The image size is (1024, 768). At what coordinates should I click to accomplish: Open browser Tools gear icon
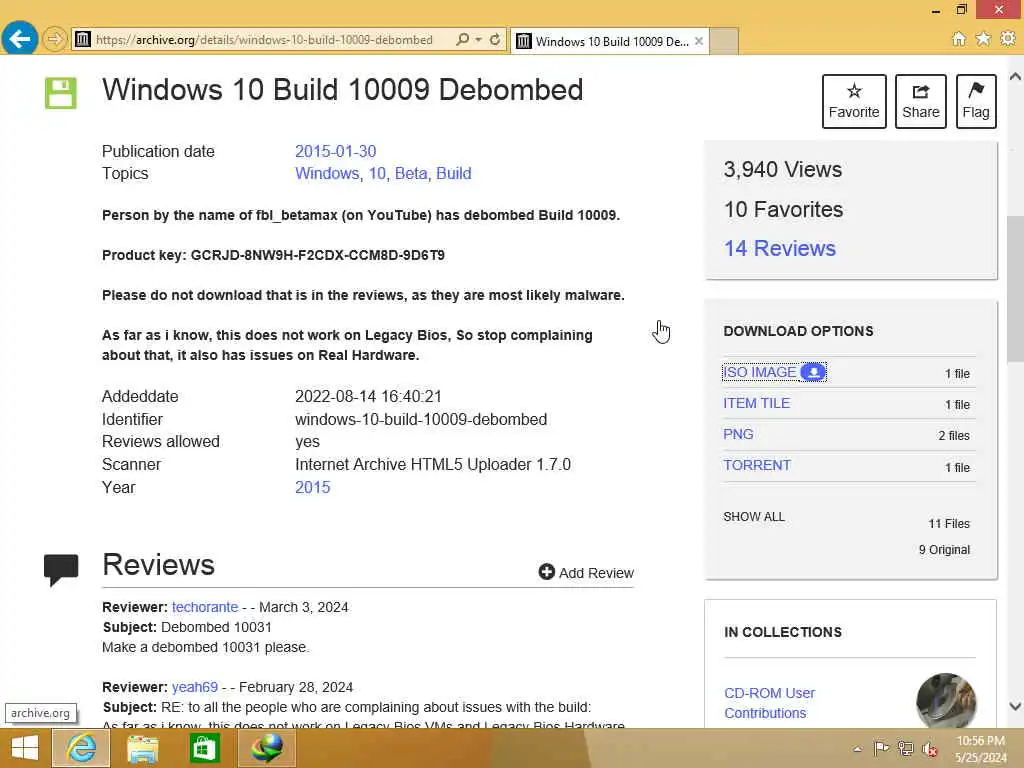(x=1008, y=39)
